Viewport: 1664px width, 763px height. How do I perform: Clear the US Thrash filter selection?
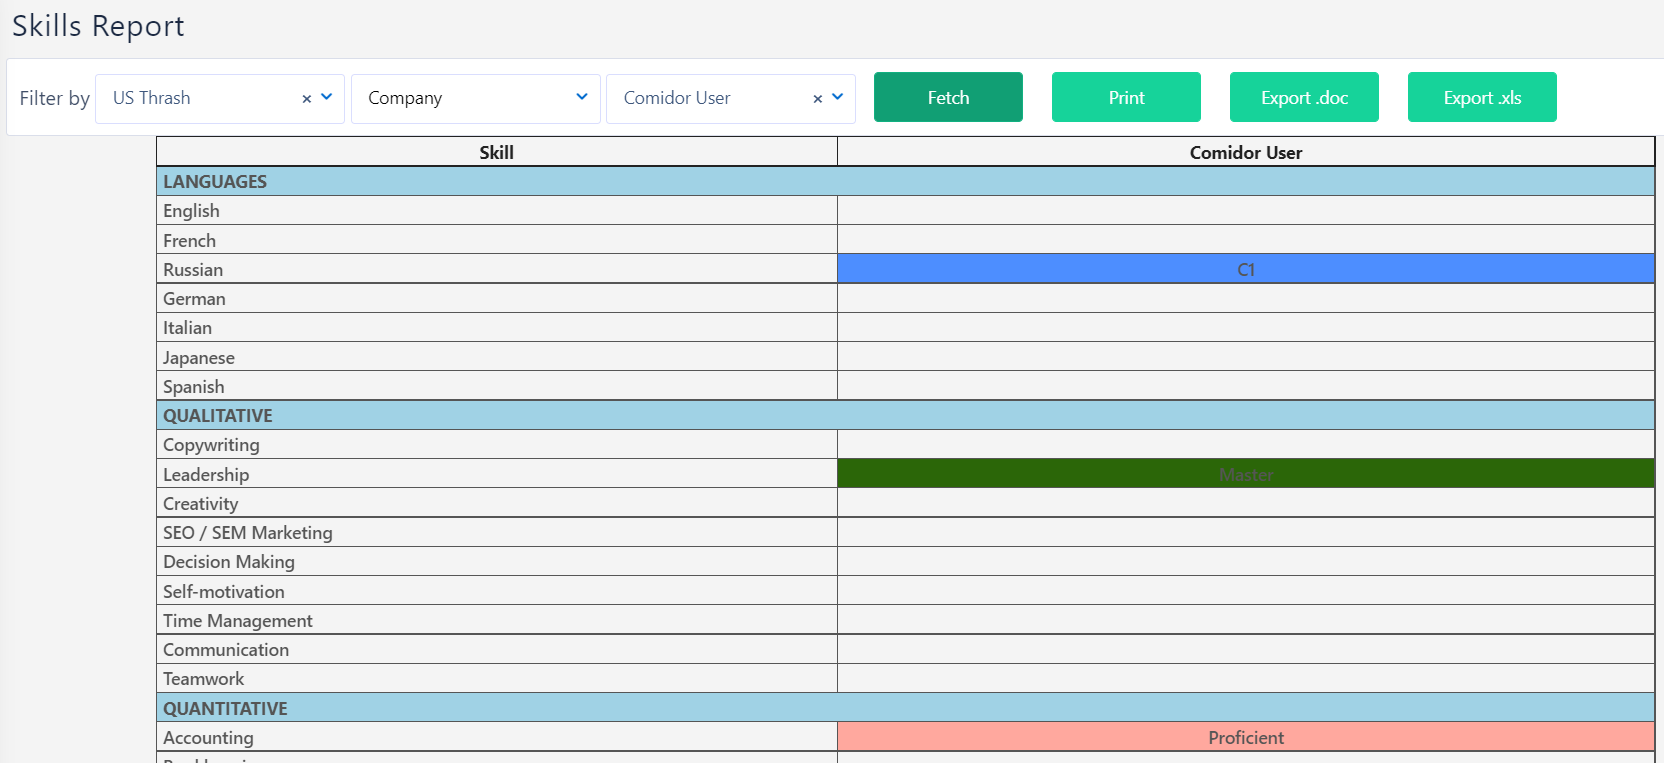pyautogui.click(x=307, y=99)
